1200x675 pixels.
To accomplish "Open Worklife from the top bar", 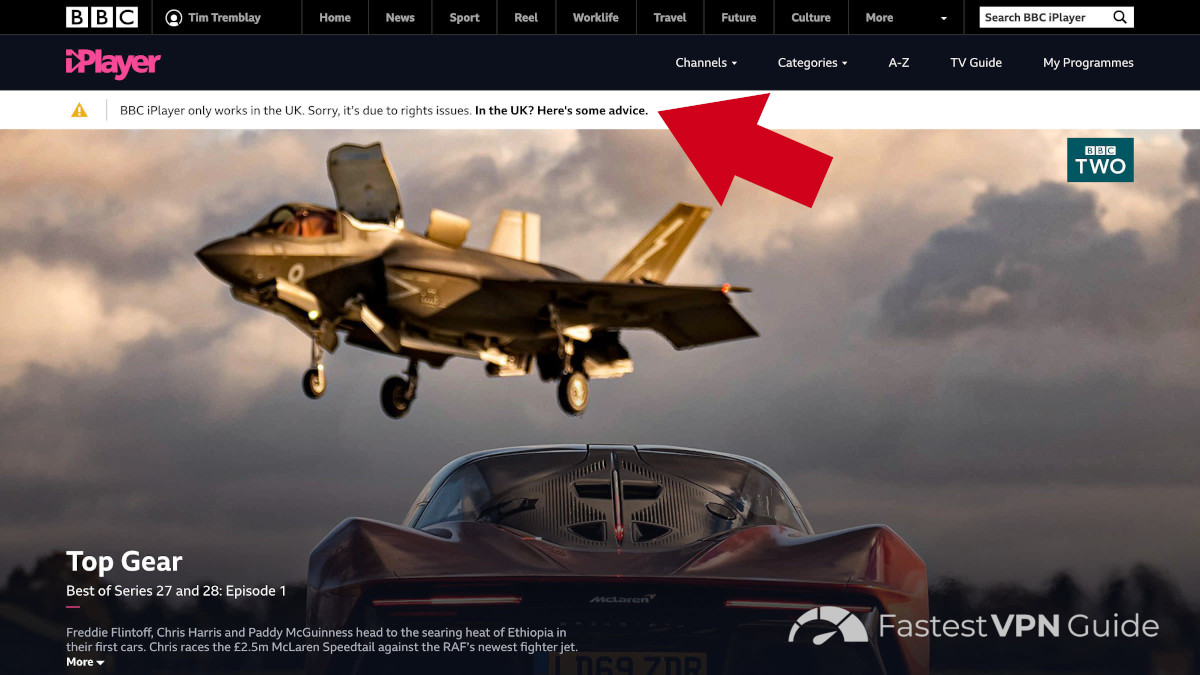I will (x=595, y=17).
